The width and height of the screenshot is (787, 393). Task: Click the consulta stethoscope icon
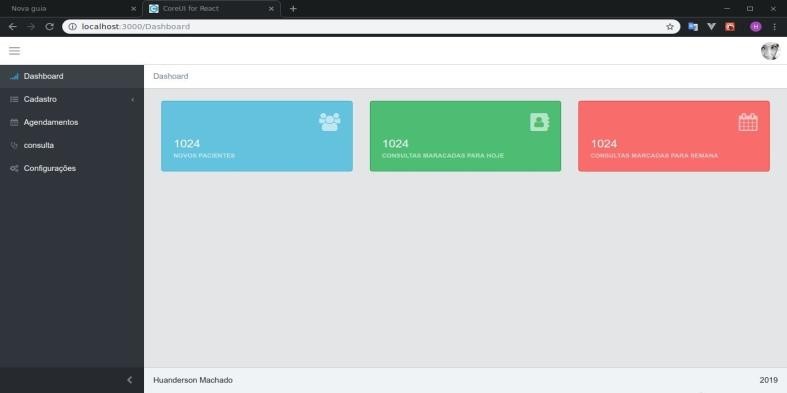(14, 146)
